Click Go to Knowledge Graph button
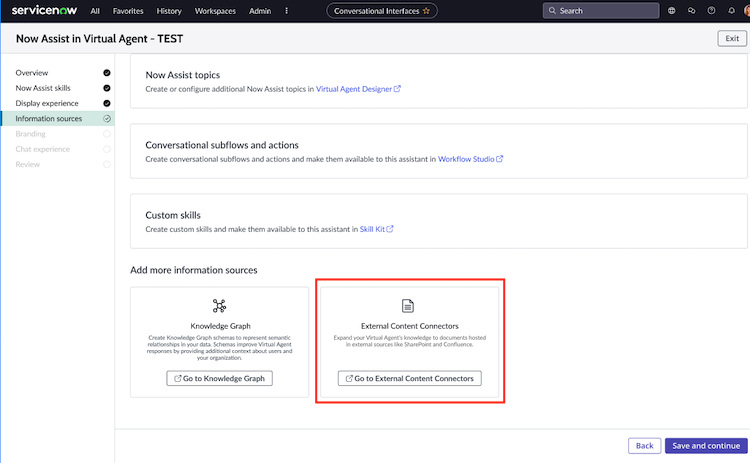Screen dimensions: 750x463 pyautogui.click(x=220, y=378)
